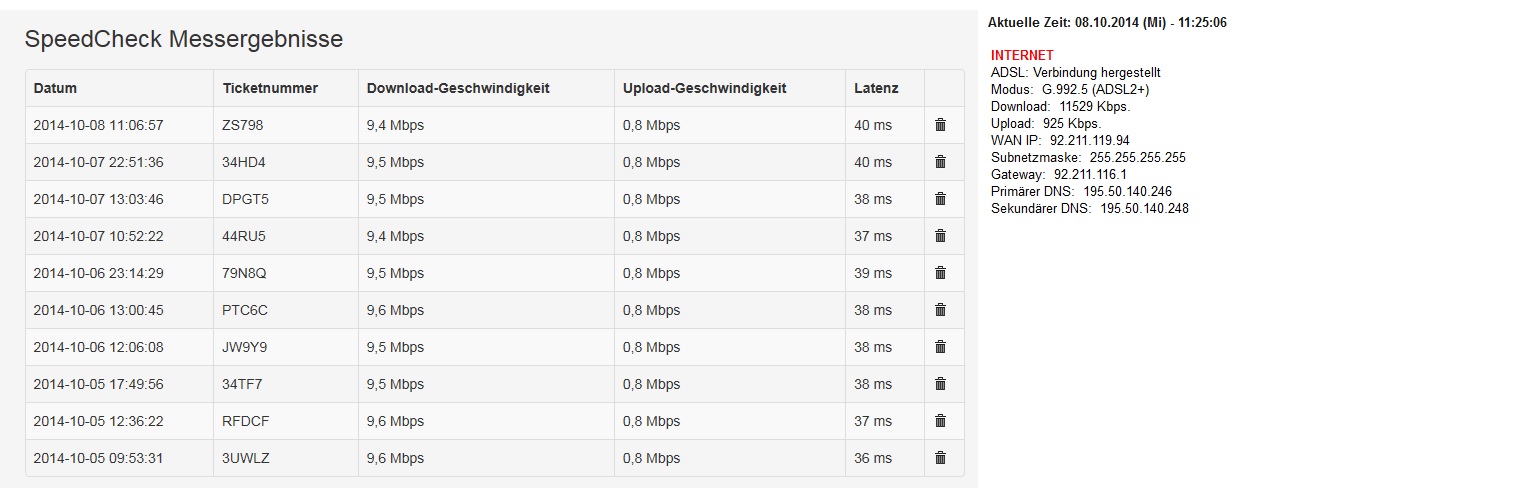Remove the DPGT5 result via trash icon
The image size is (1518, 491).
pos(940,199)
